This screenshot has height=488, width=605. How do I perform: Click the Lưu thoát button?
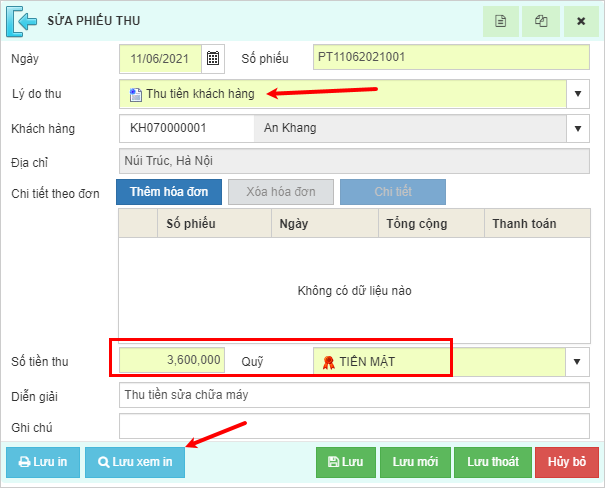click(x=491, y=462)
